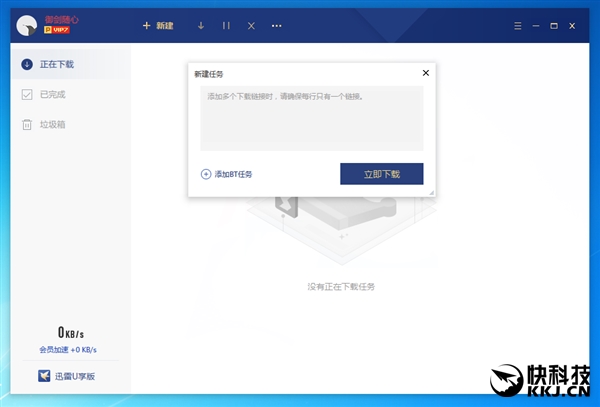Click the 新建 new task button
This screenshot has width=600, height=407.
[x=158, y=26]
